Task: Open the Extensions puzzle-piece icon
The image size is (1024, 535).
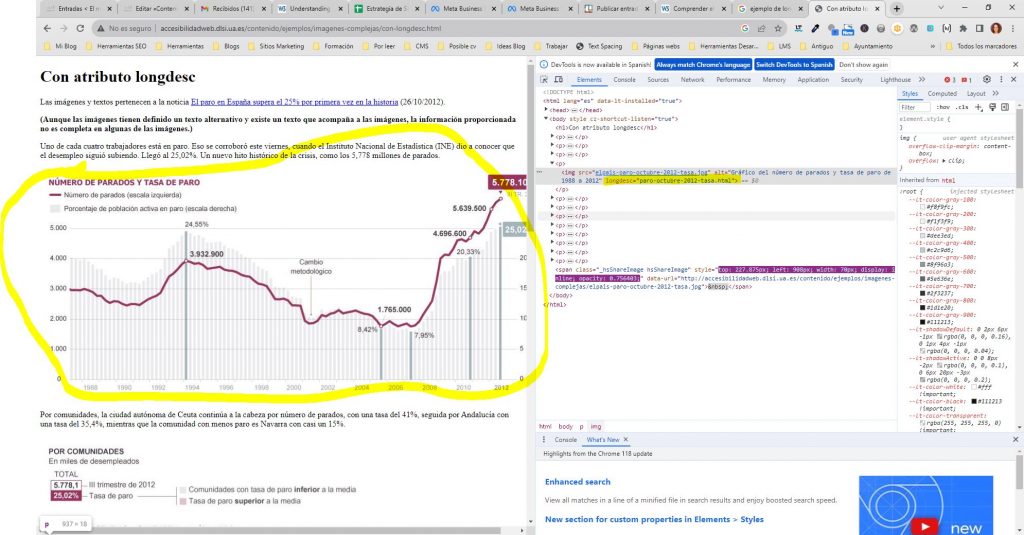Action: [963, 28]
